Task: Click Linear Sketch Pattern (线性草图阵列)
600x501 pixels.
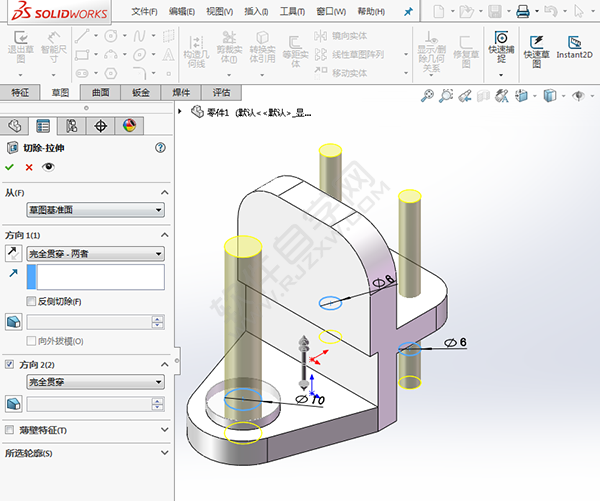Action: click(x=349, y=54)
